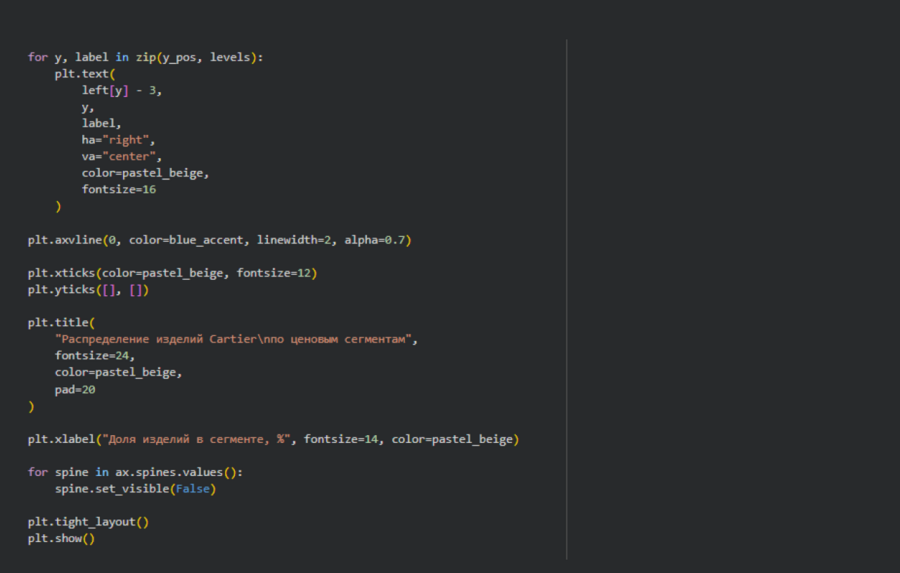900x573 pixels.
Task: Click the 'fontsize=24,' line
Action: [95, 356]
